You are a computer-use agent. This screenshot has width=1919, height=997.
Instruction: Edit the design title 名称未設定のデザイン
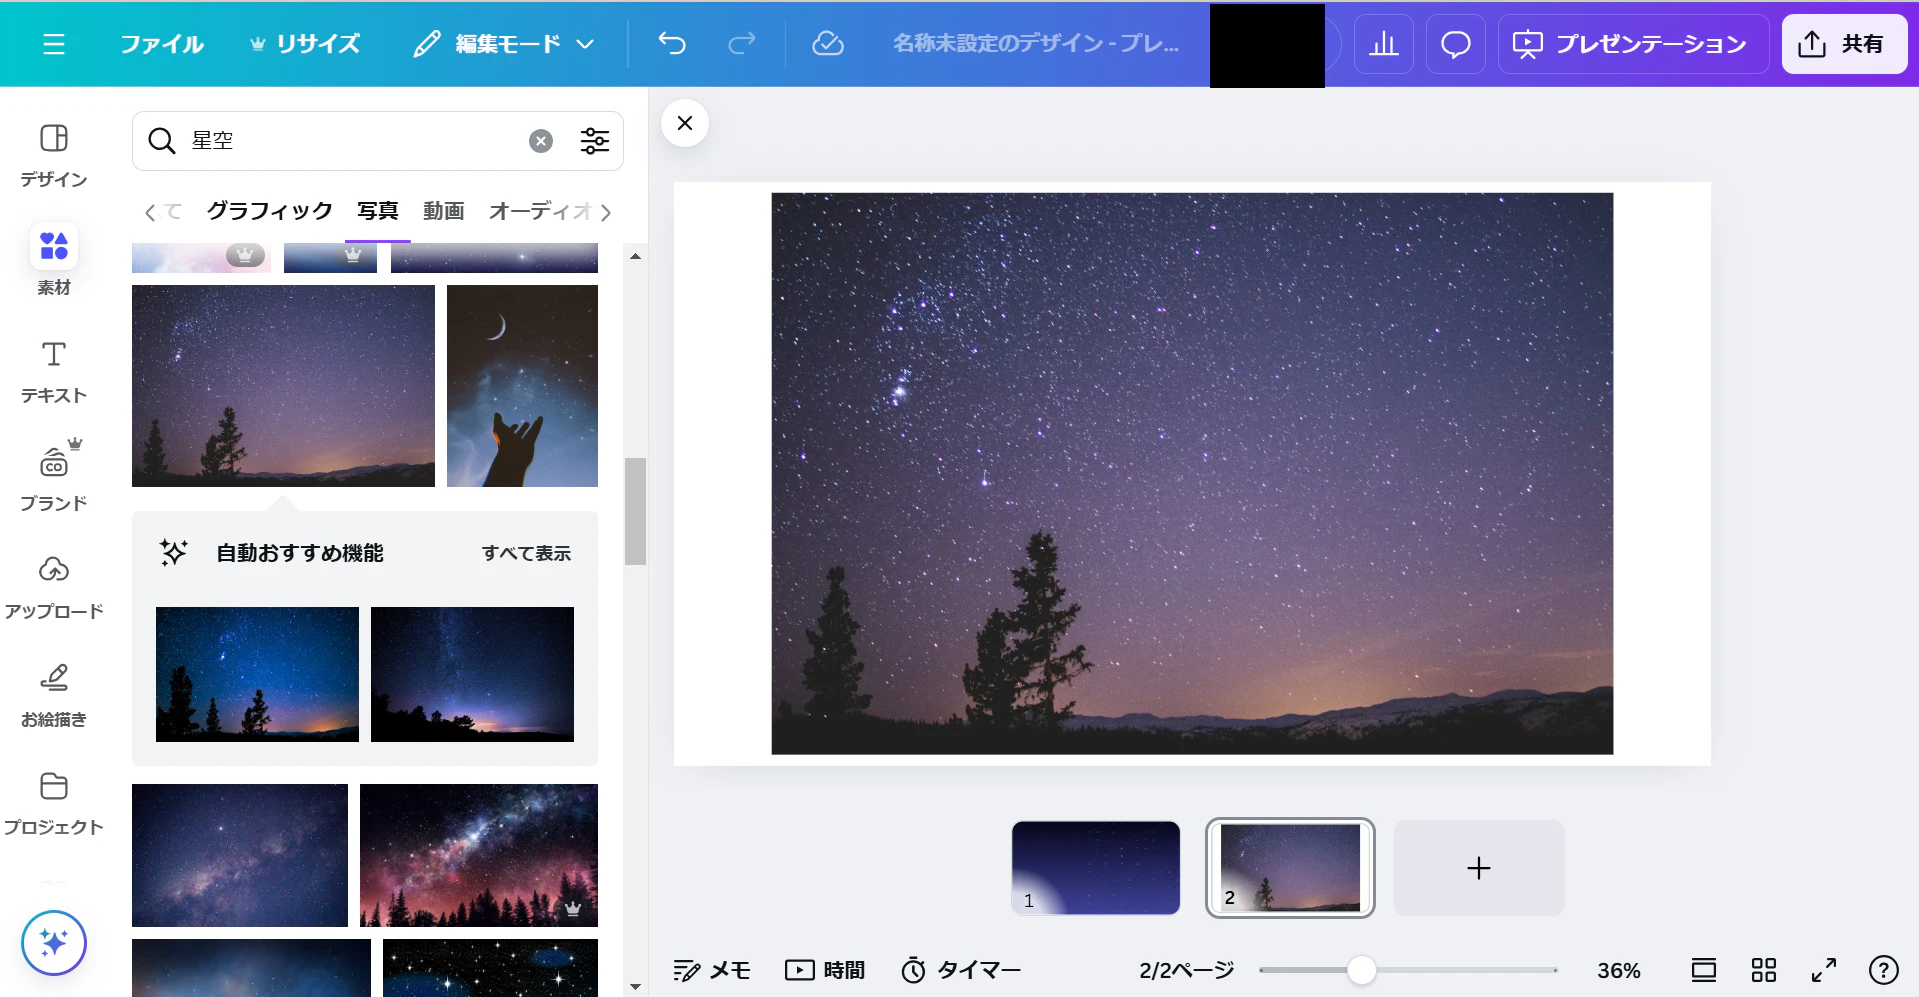tap(1036, 44)
